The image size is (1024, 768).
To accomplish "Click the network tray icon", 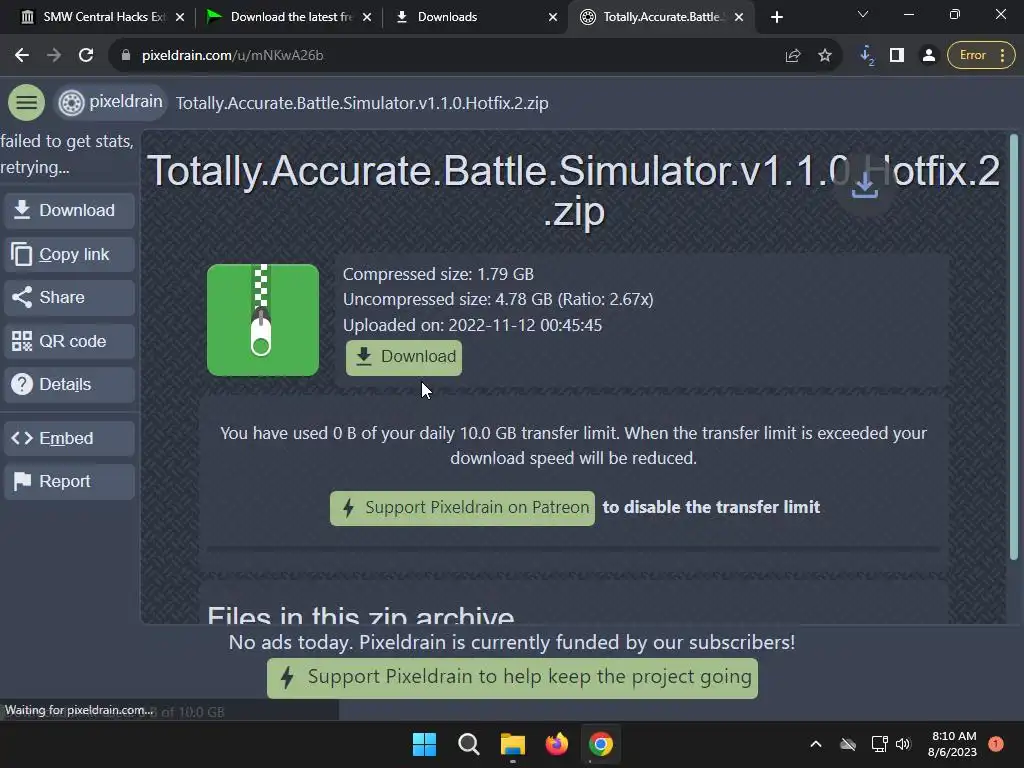I will pos(879,744).
